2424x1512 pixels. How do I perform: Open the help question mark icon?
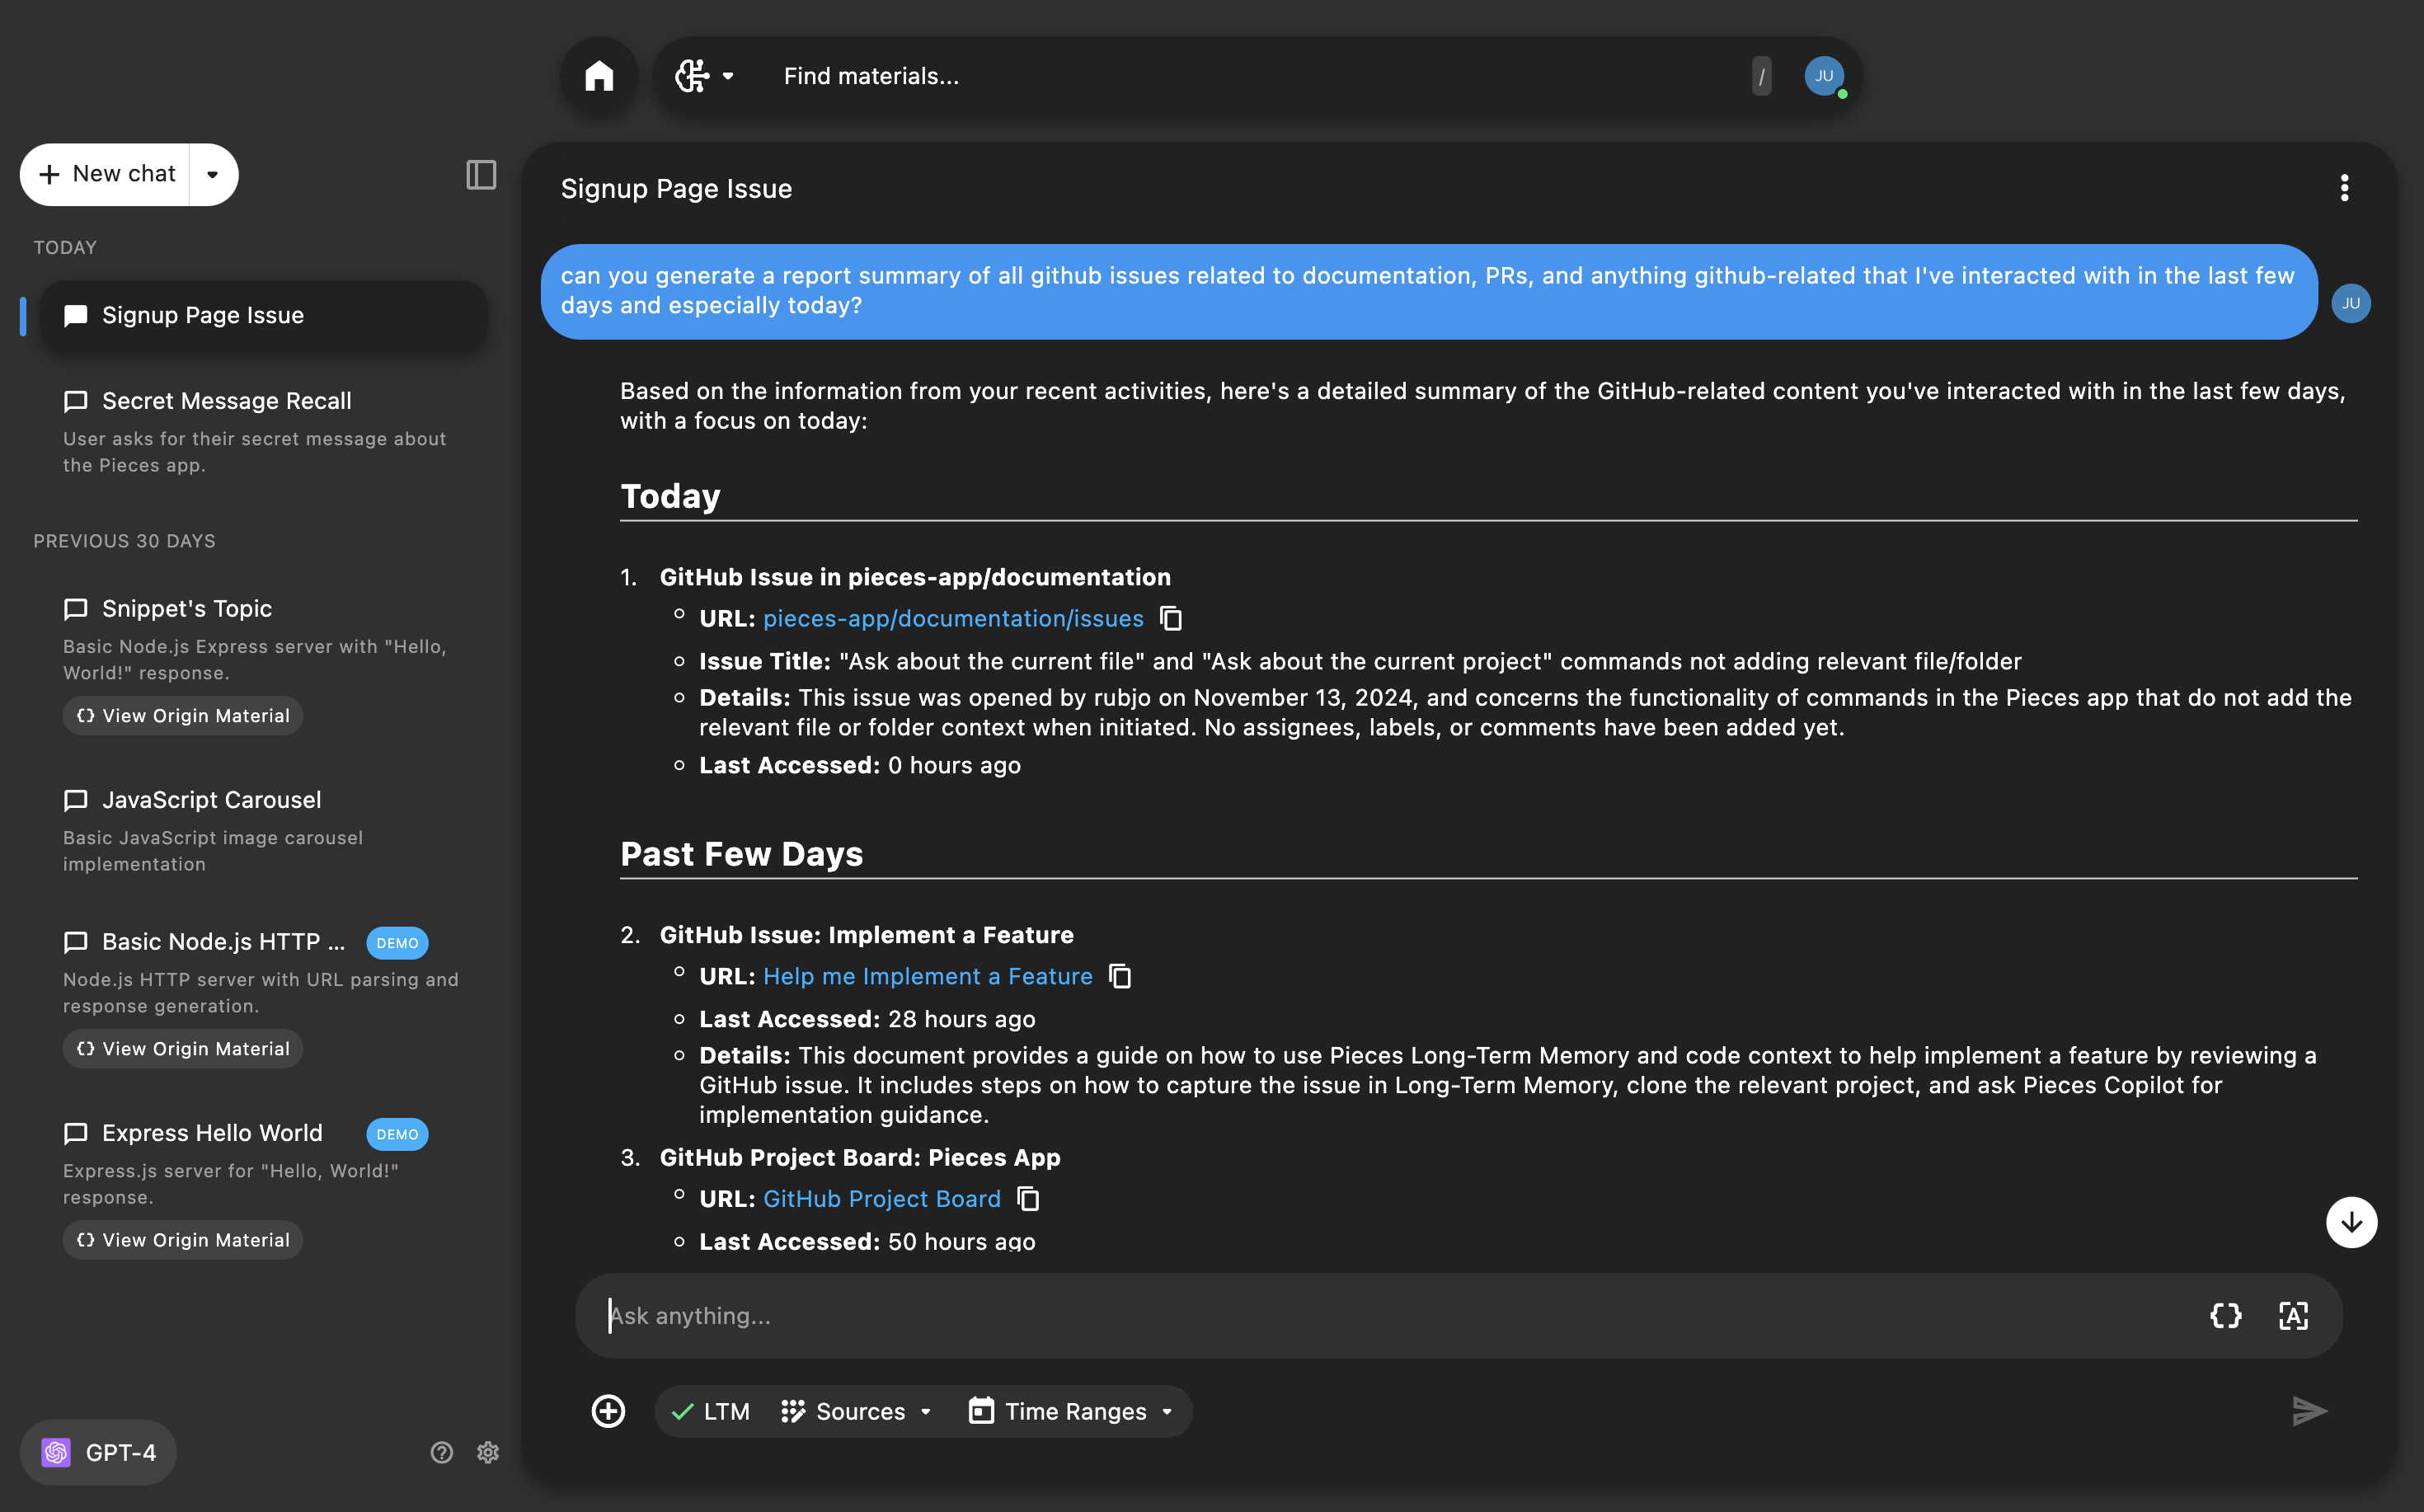point(442,1452)
